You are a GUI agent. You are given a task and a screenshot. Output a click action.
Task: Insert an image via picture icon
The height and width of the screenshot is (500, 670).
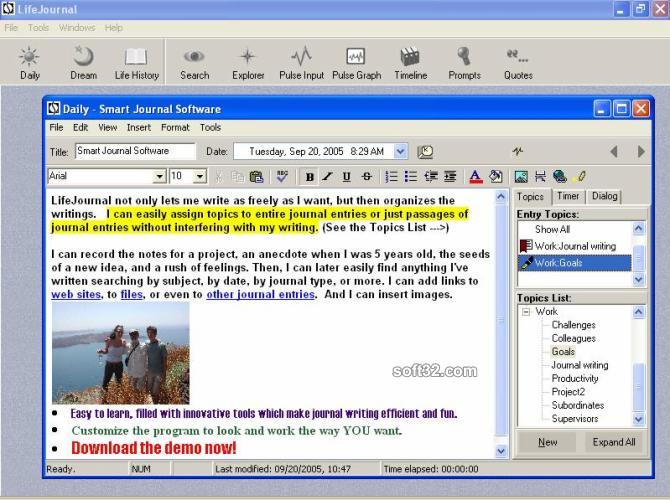[521, 176]
